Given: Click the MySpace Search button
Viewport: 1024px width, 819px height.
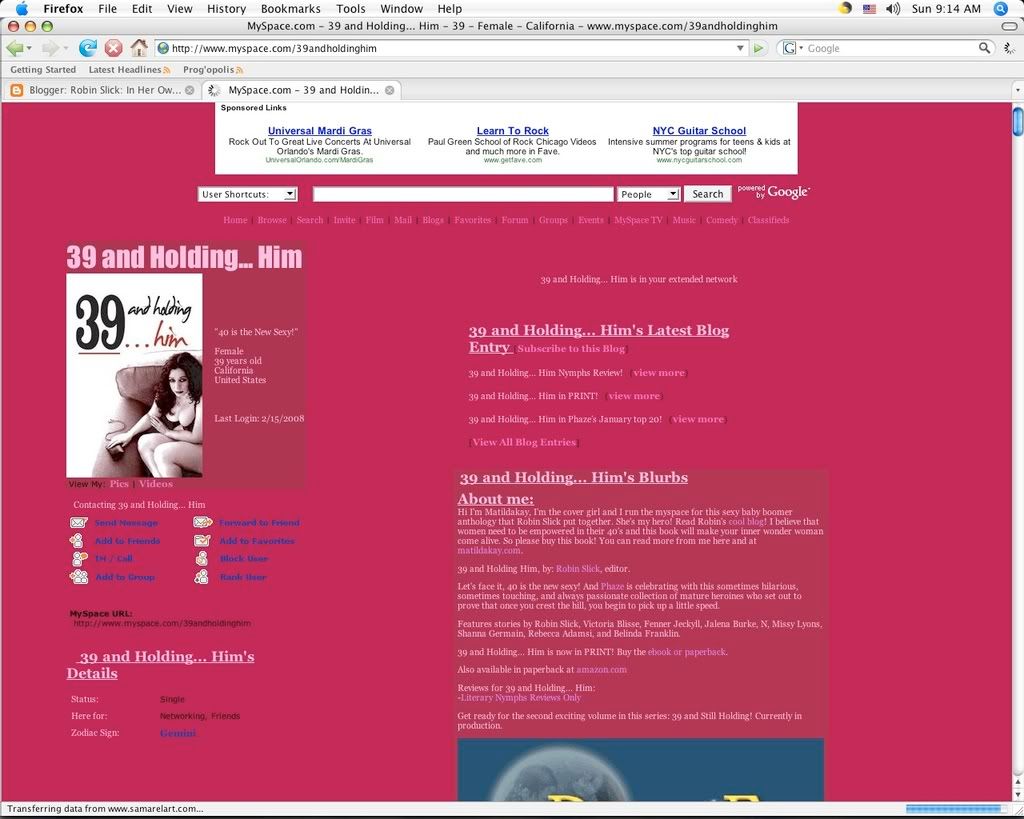Looking at the screenshot, I should [x=707, y=194].
